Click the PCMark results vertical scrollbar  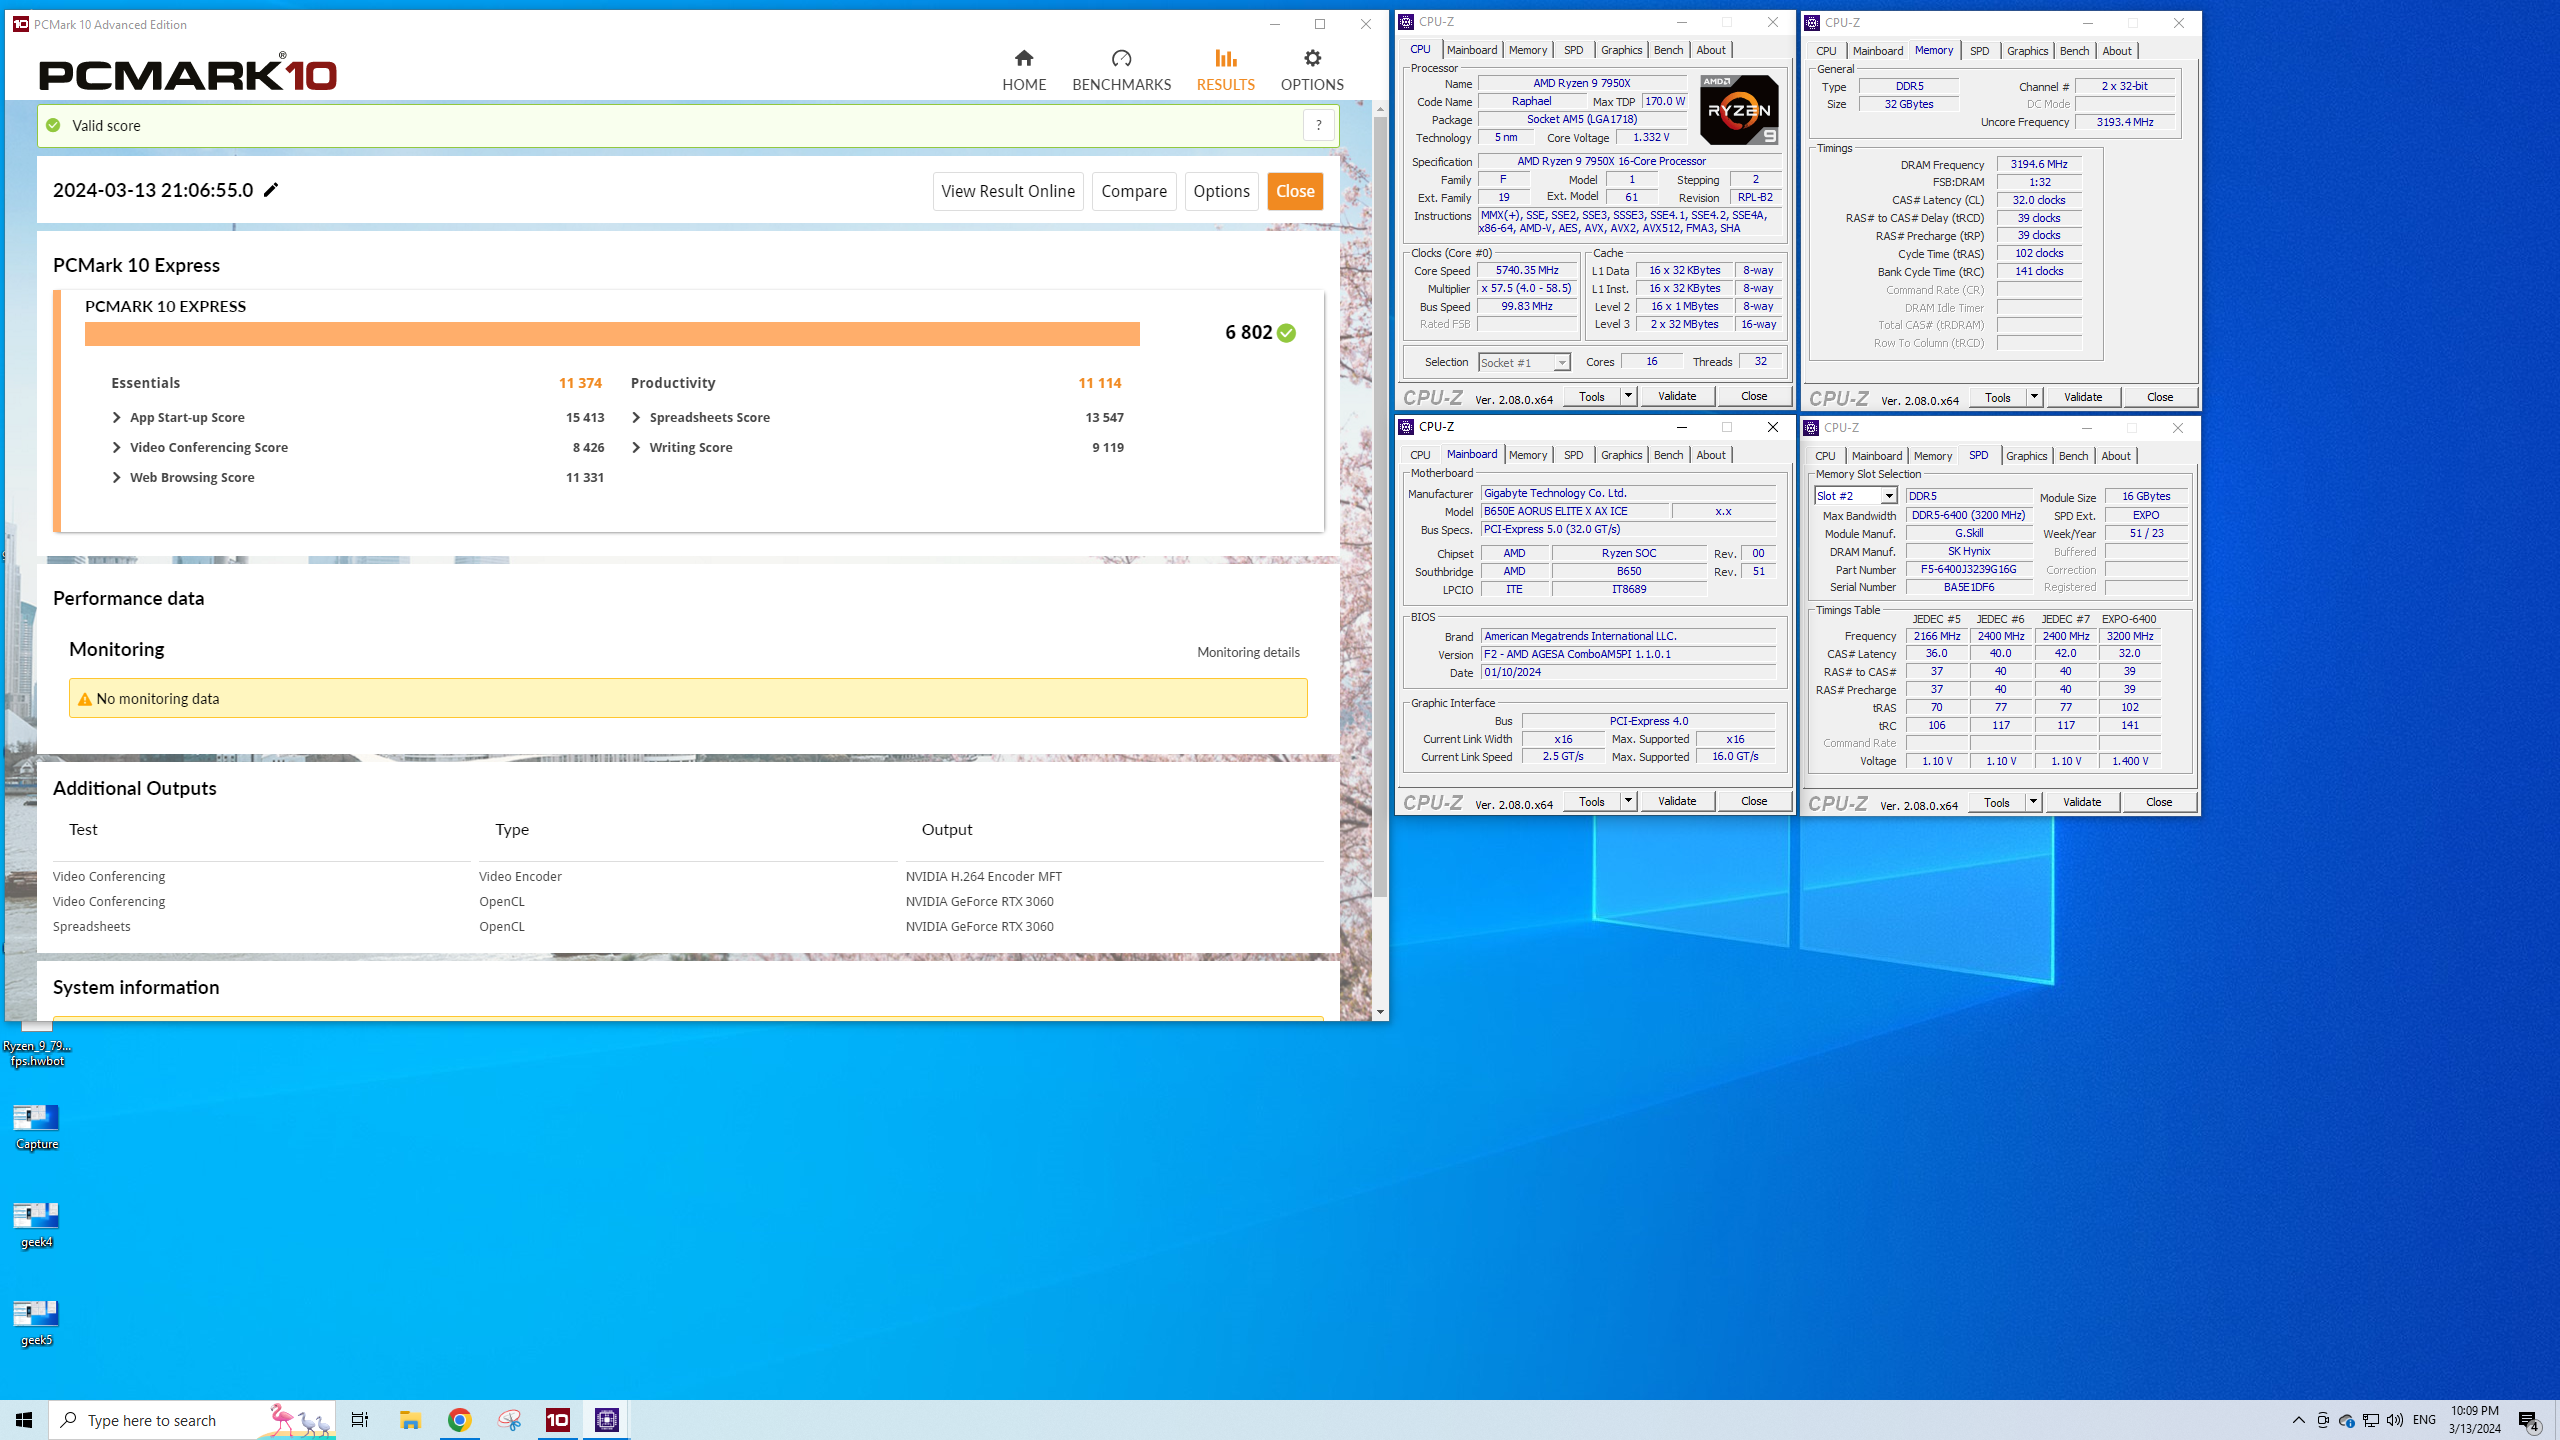(1380, 507)
